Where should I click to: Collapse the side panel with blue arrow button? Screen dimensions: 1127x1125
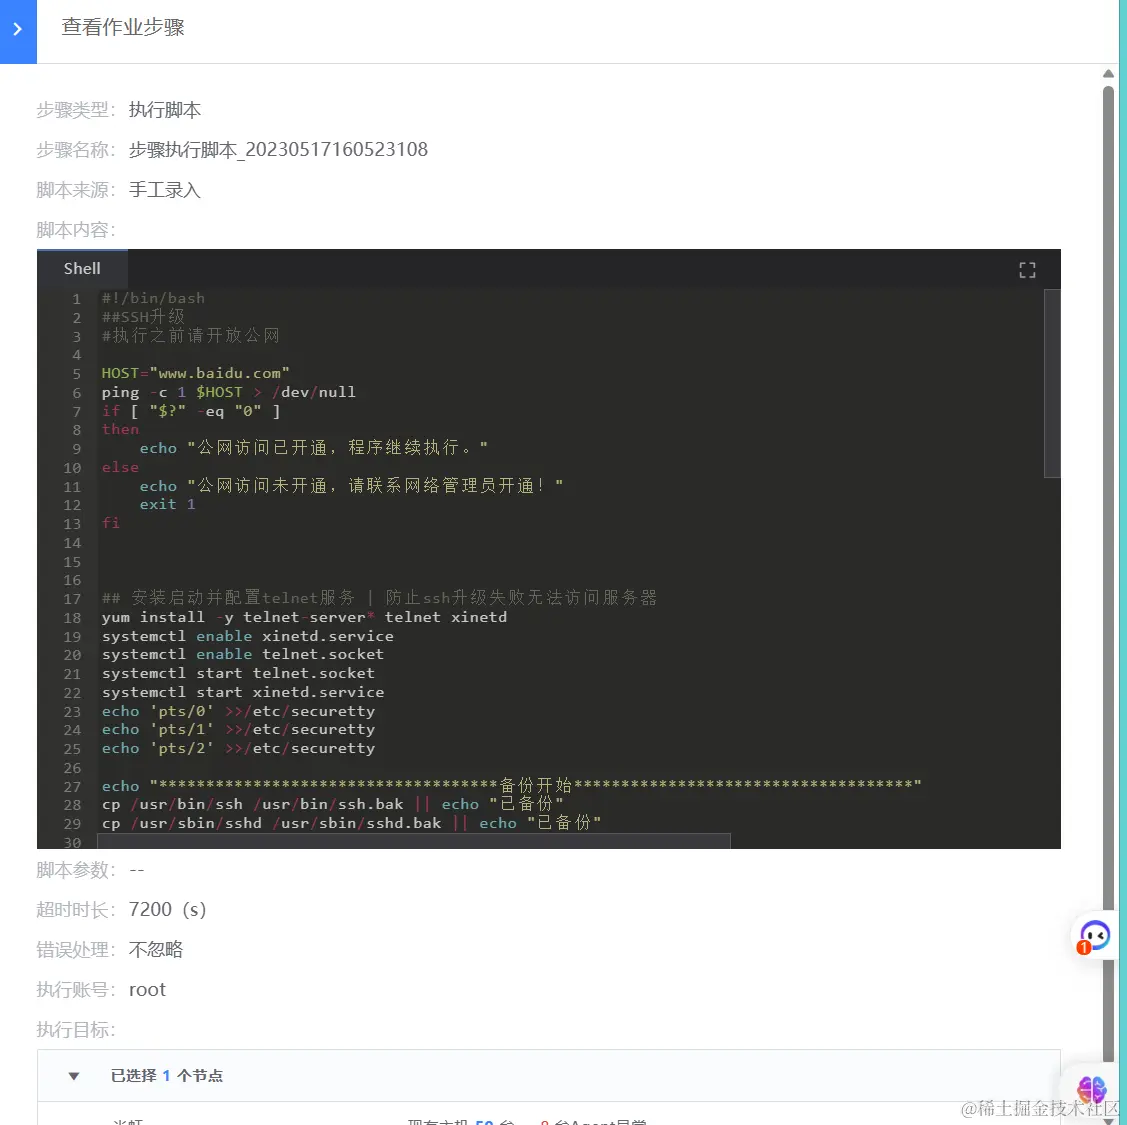pyautogui.click(x=18, y=30)
